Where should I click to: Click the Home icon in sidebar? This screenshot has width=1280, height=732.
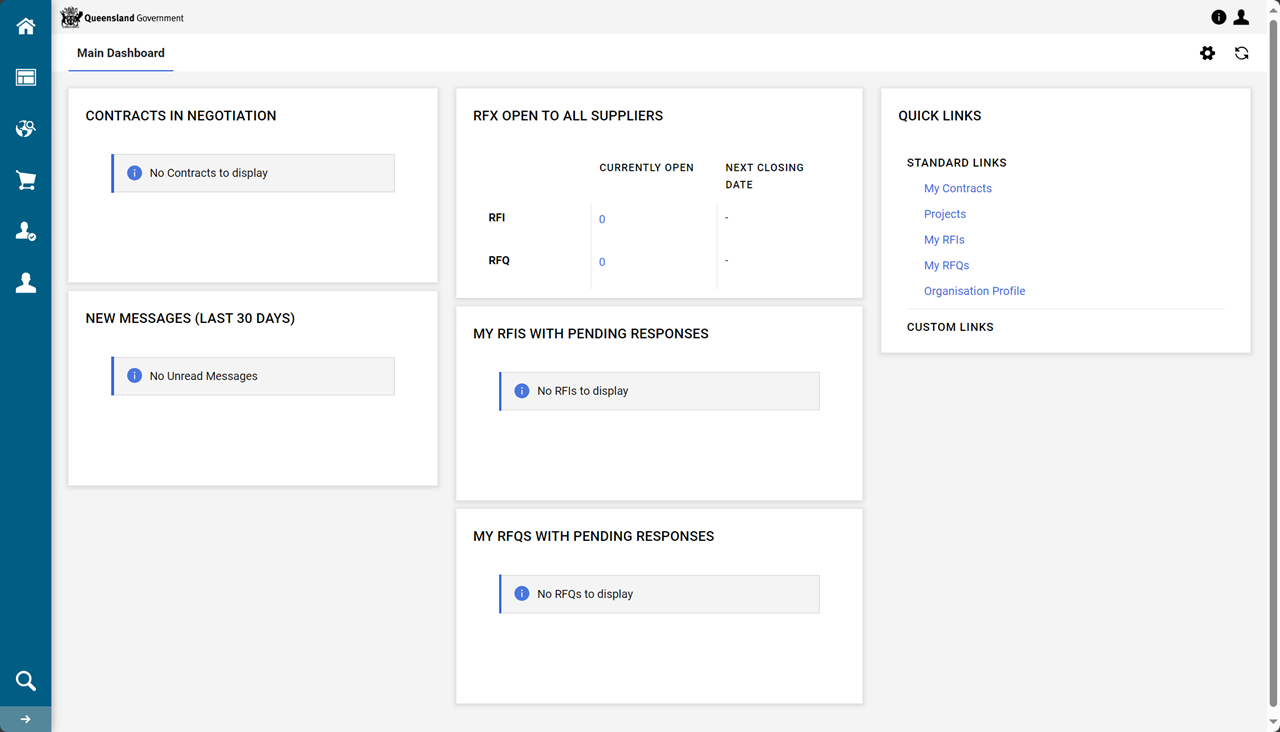coord(26,27)
